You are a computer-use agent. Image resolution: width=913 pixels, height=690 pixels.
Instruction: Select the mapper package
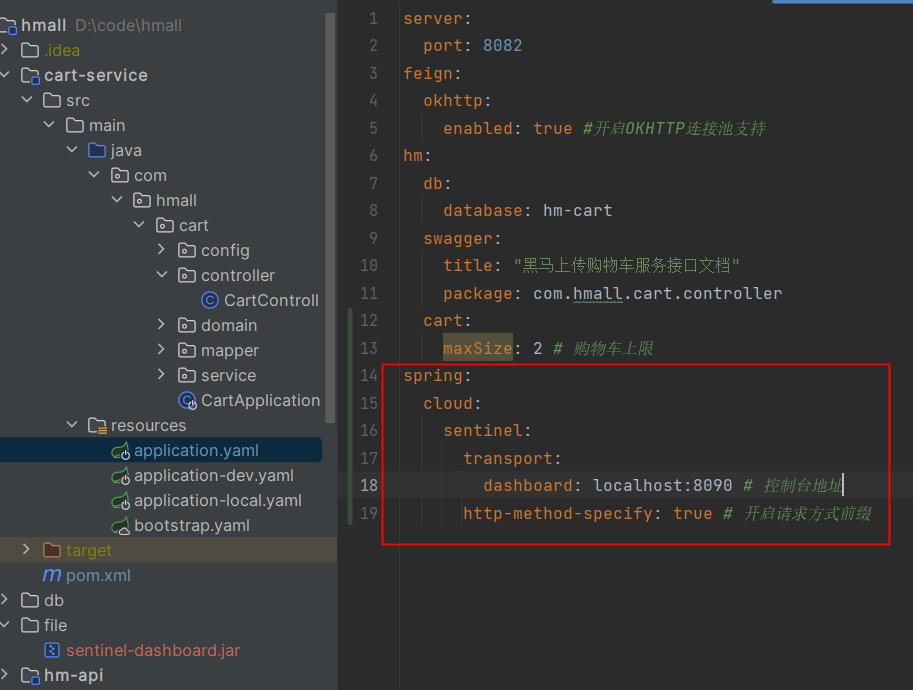click(229, 350)
